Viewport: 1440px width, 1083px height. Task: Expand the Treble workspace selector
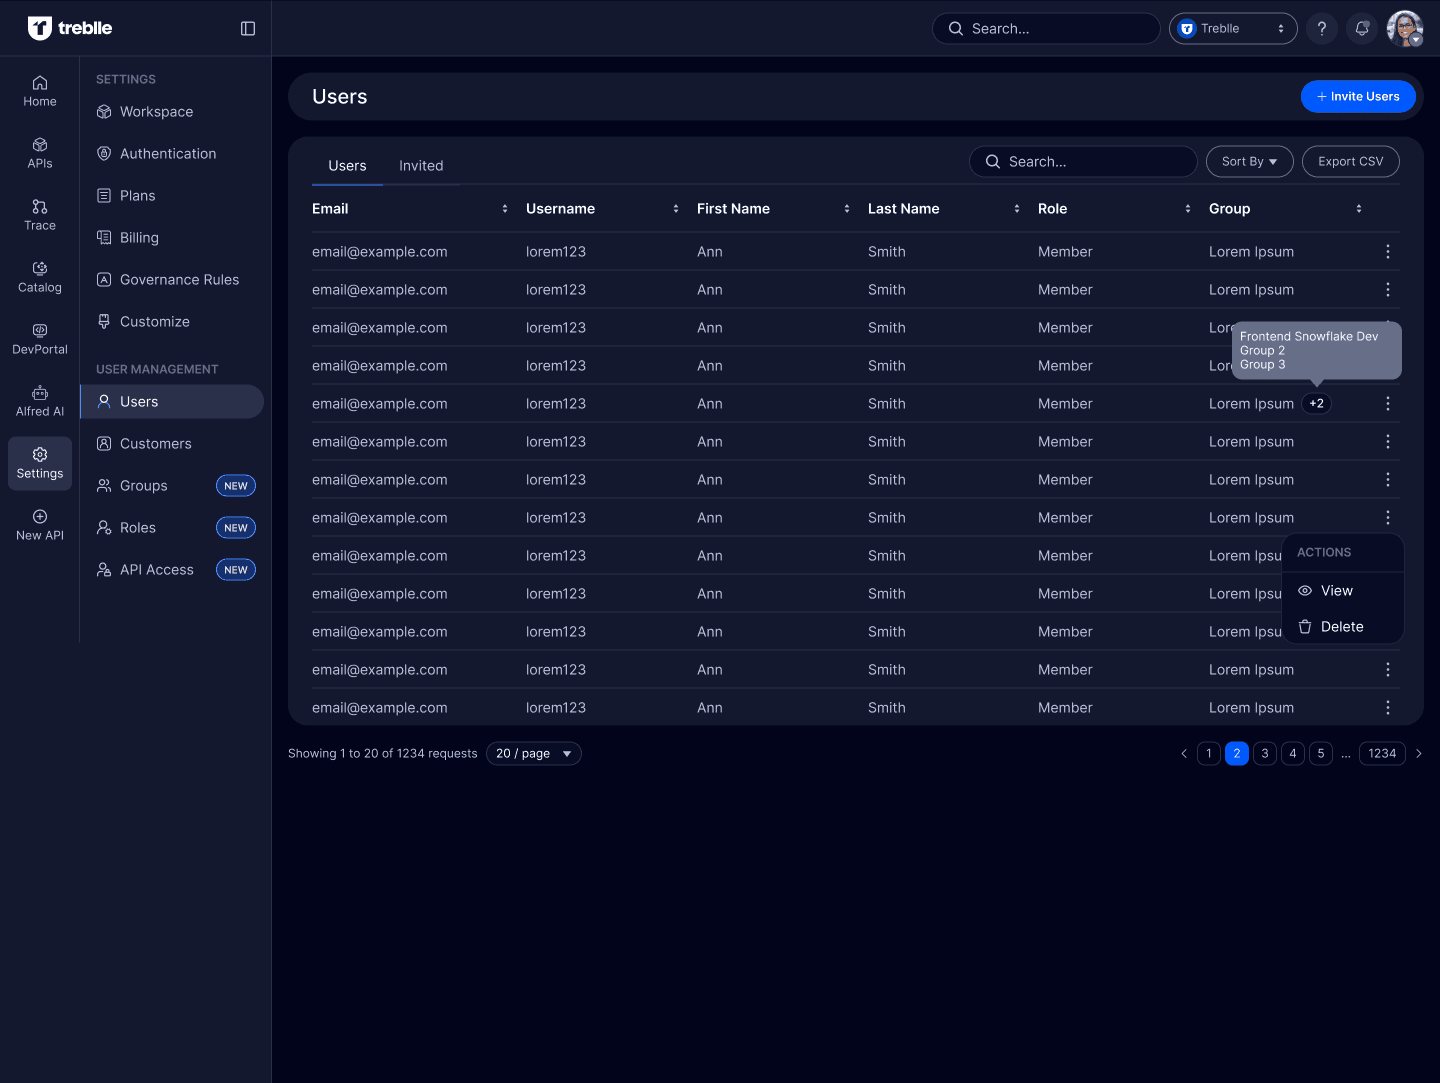(1232, 29)
